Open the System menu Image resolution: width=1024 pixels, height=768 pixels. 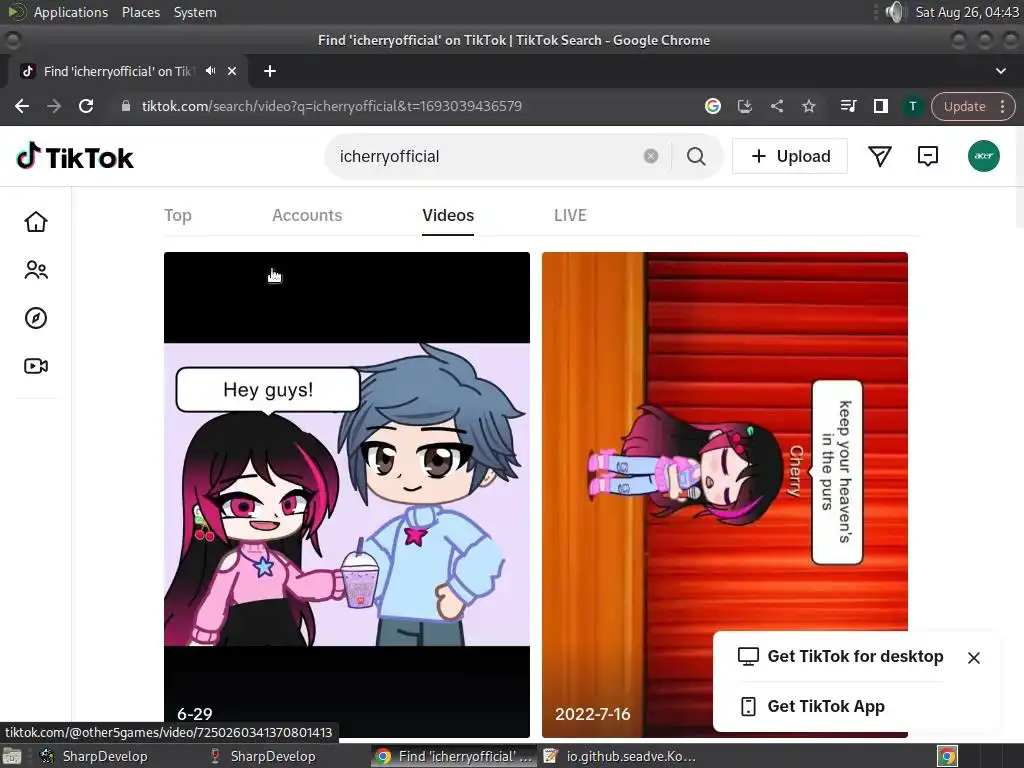pos(195,12)
